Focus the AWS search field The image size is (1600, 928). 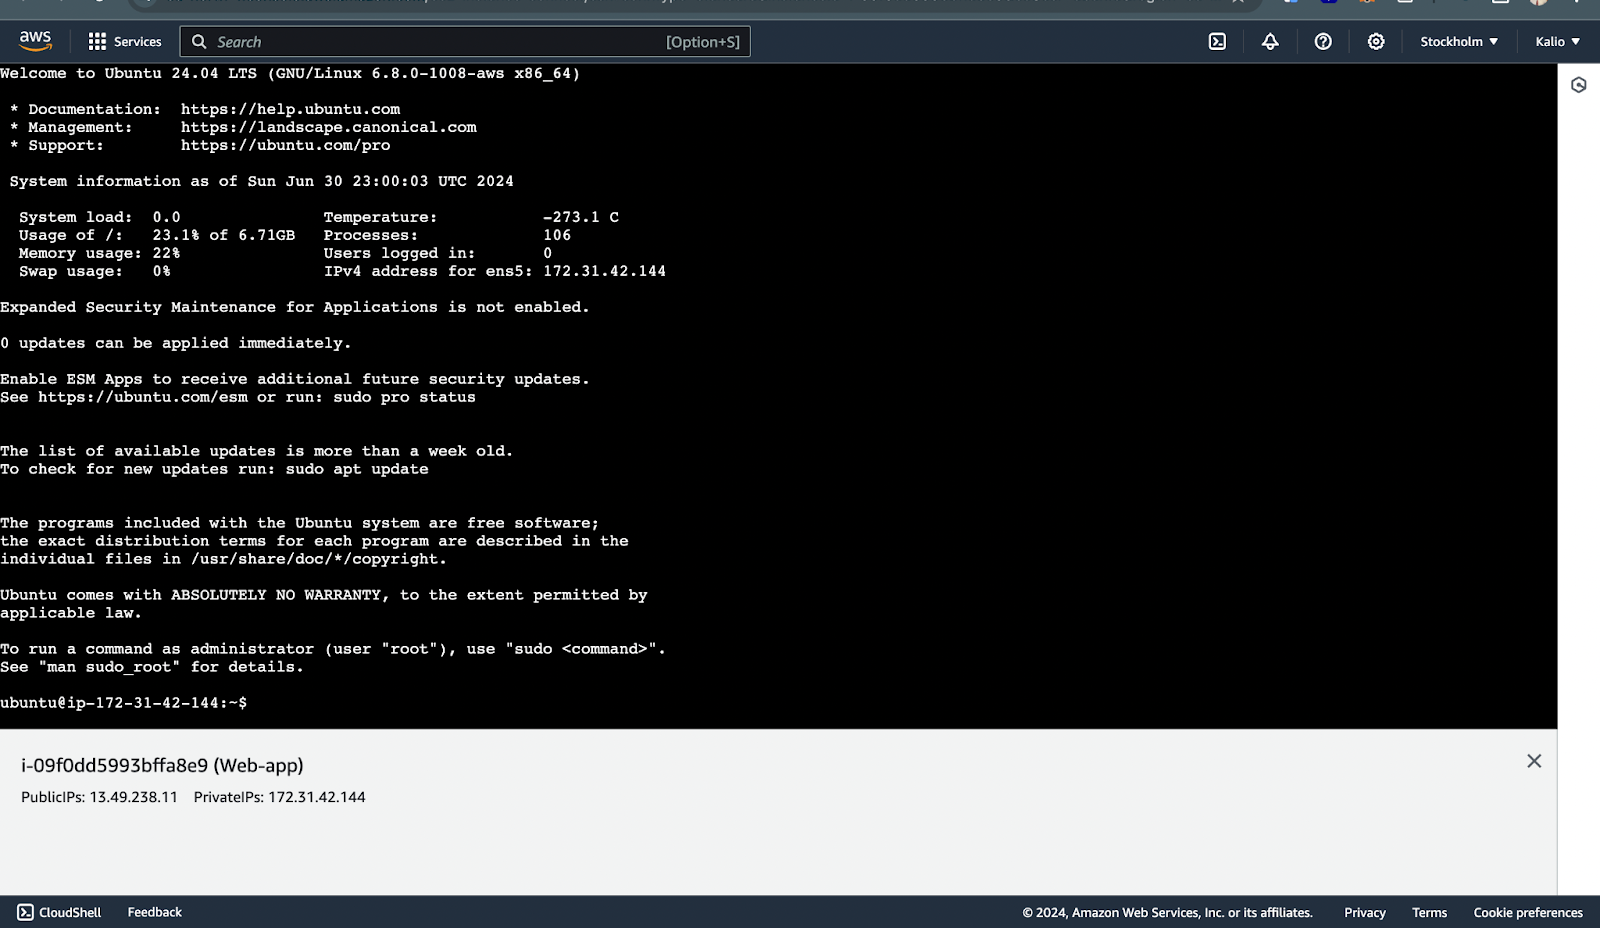[x=465, y=42]
